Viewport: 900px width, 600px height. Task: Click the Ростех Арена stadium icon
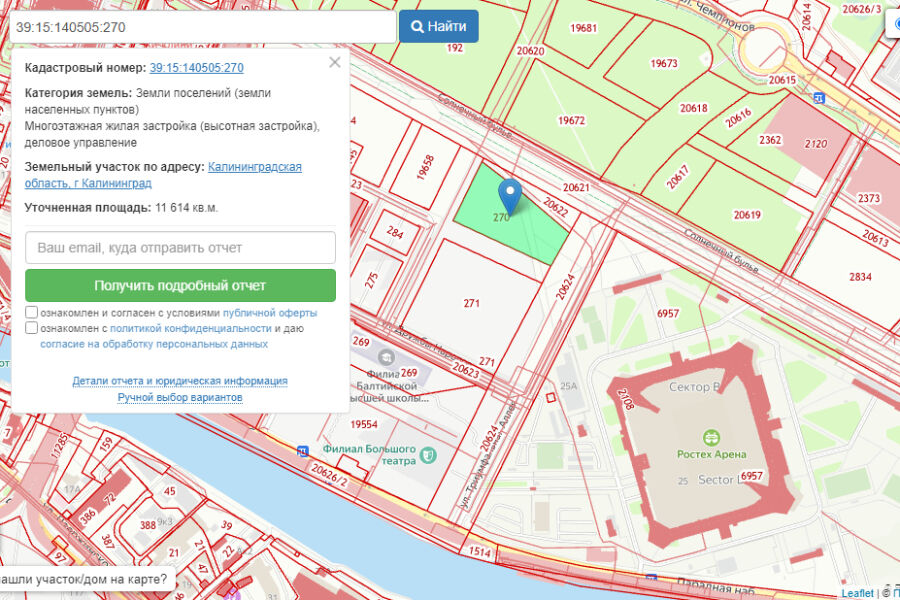coord(711,437)
